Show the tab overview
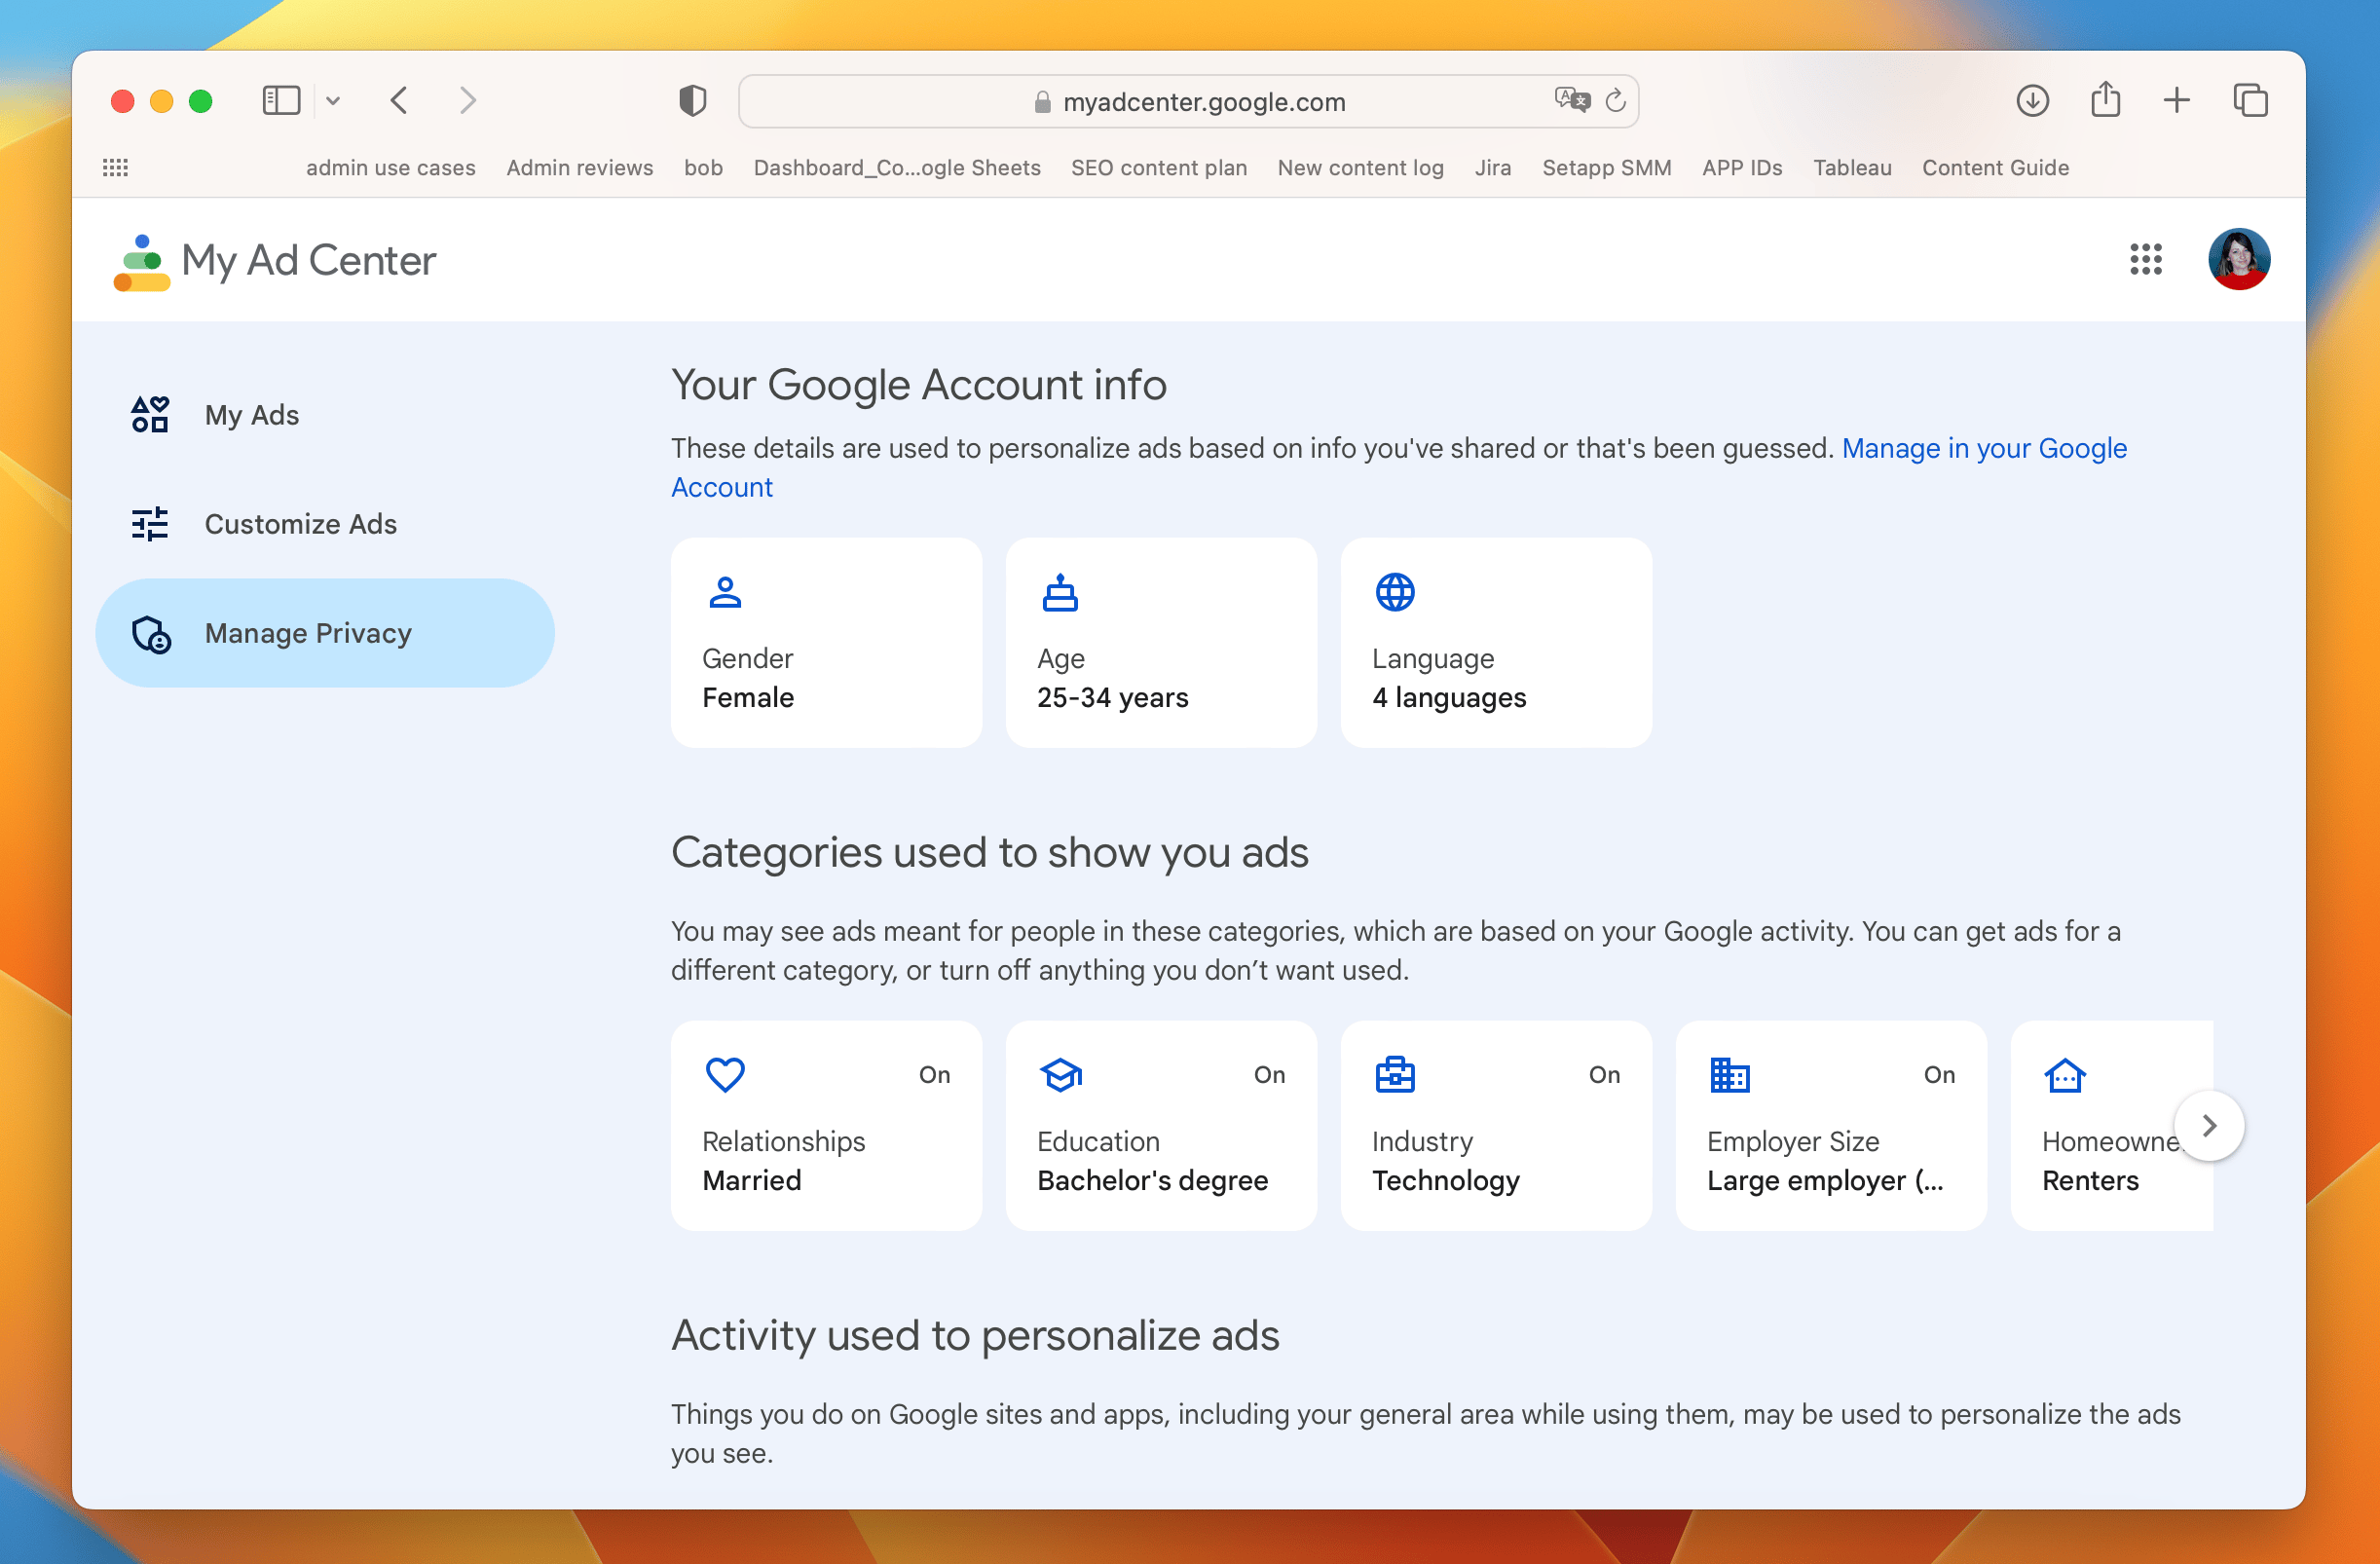 tap(2251, 101)
